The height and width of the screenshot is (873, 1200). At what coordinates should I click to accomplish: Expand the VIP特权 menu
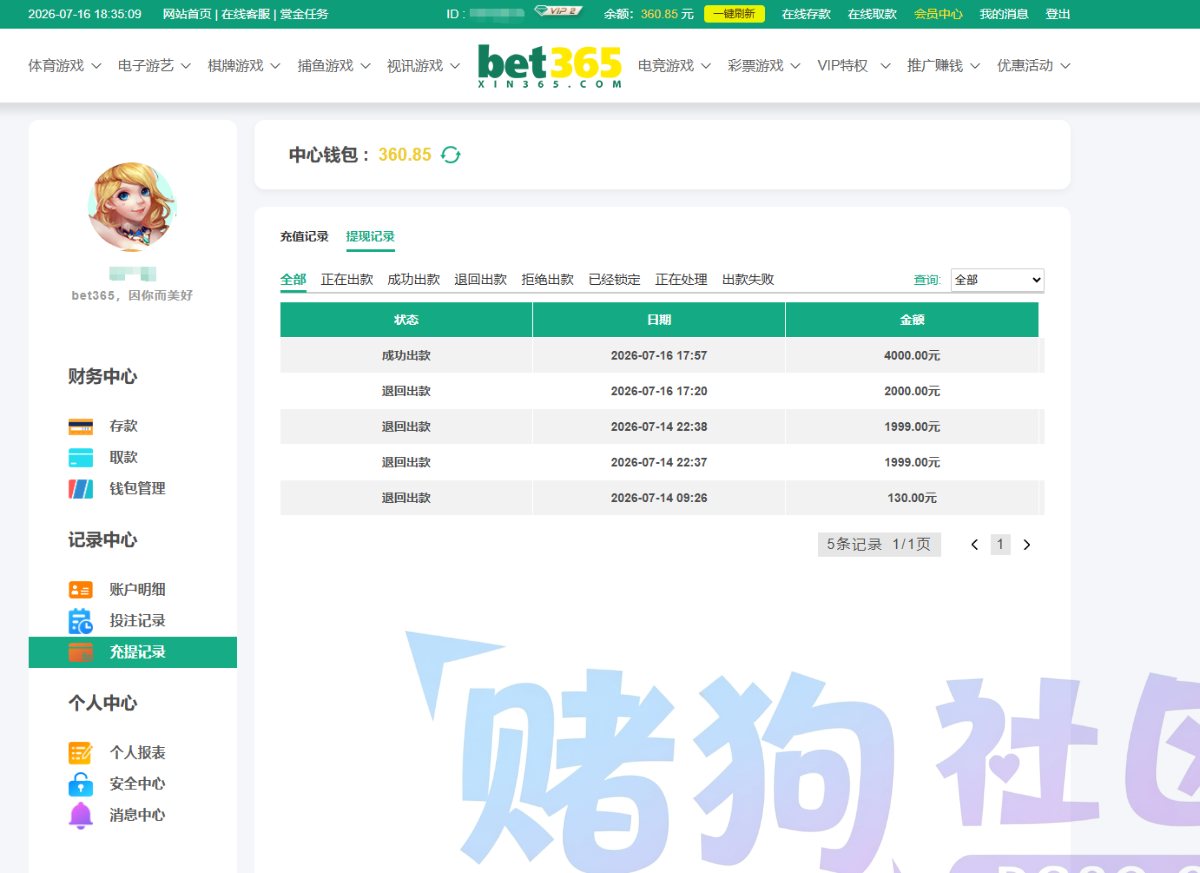[854, 66]
